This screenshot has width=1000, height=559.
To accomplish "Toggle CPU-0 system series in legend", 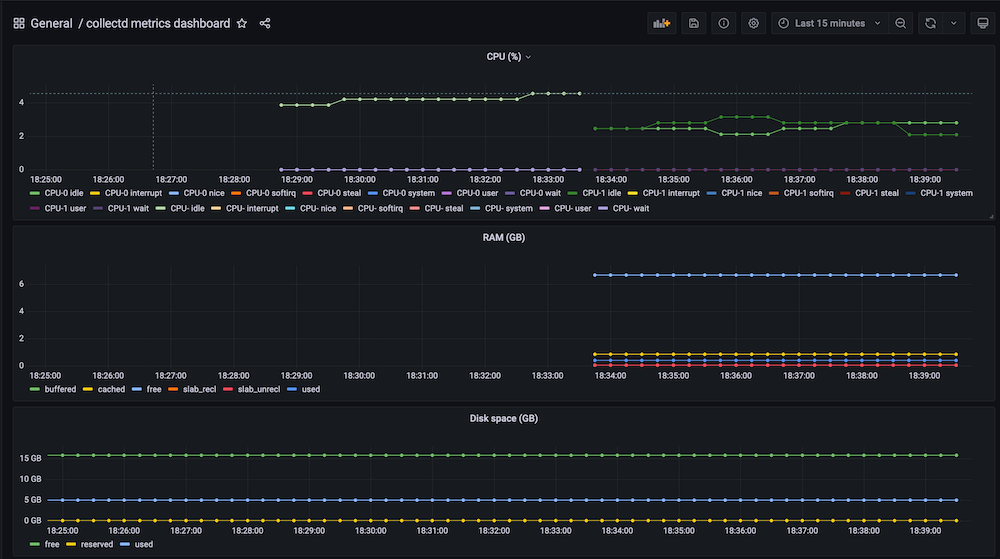I will 408,193.
